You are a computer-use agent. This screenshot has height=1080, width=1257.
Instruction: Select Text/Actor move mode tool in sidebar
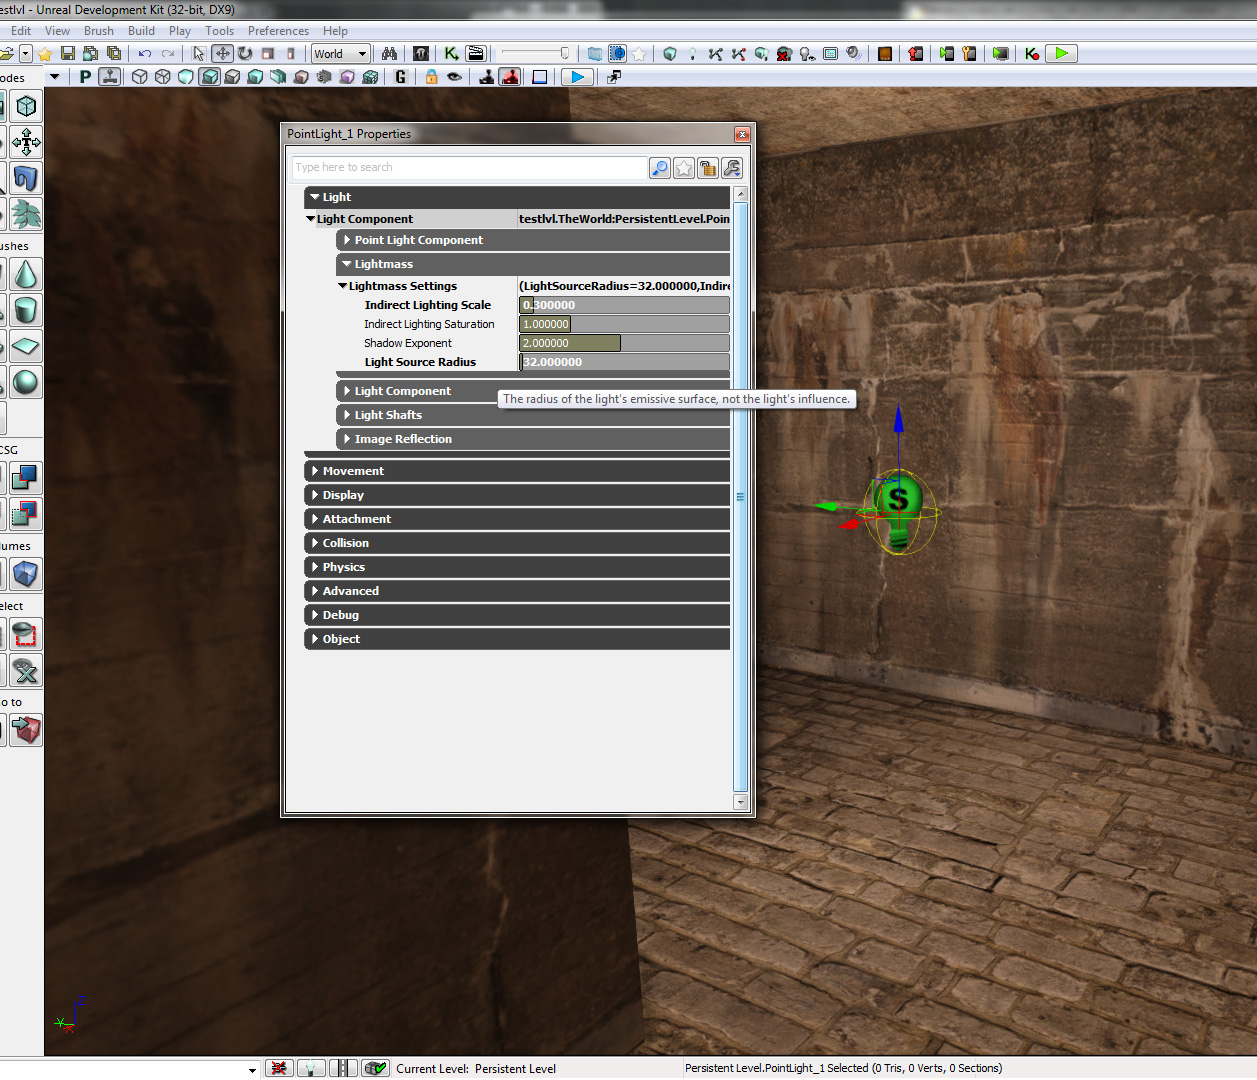pyautogui.click(x=26, y=142)
